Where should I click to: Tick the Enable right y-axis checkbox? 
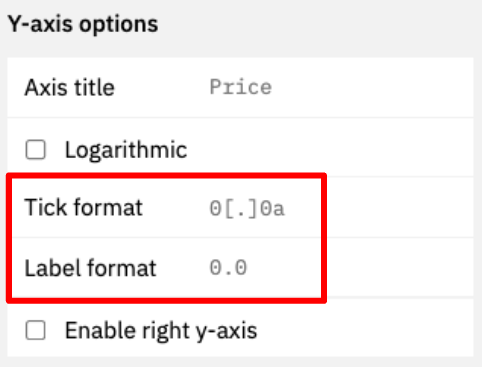click(x=35, y=330)
